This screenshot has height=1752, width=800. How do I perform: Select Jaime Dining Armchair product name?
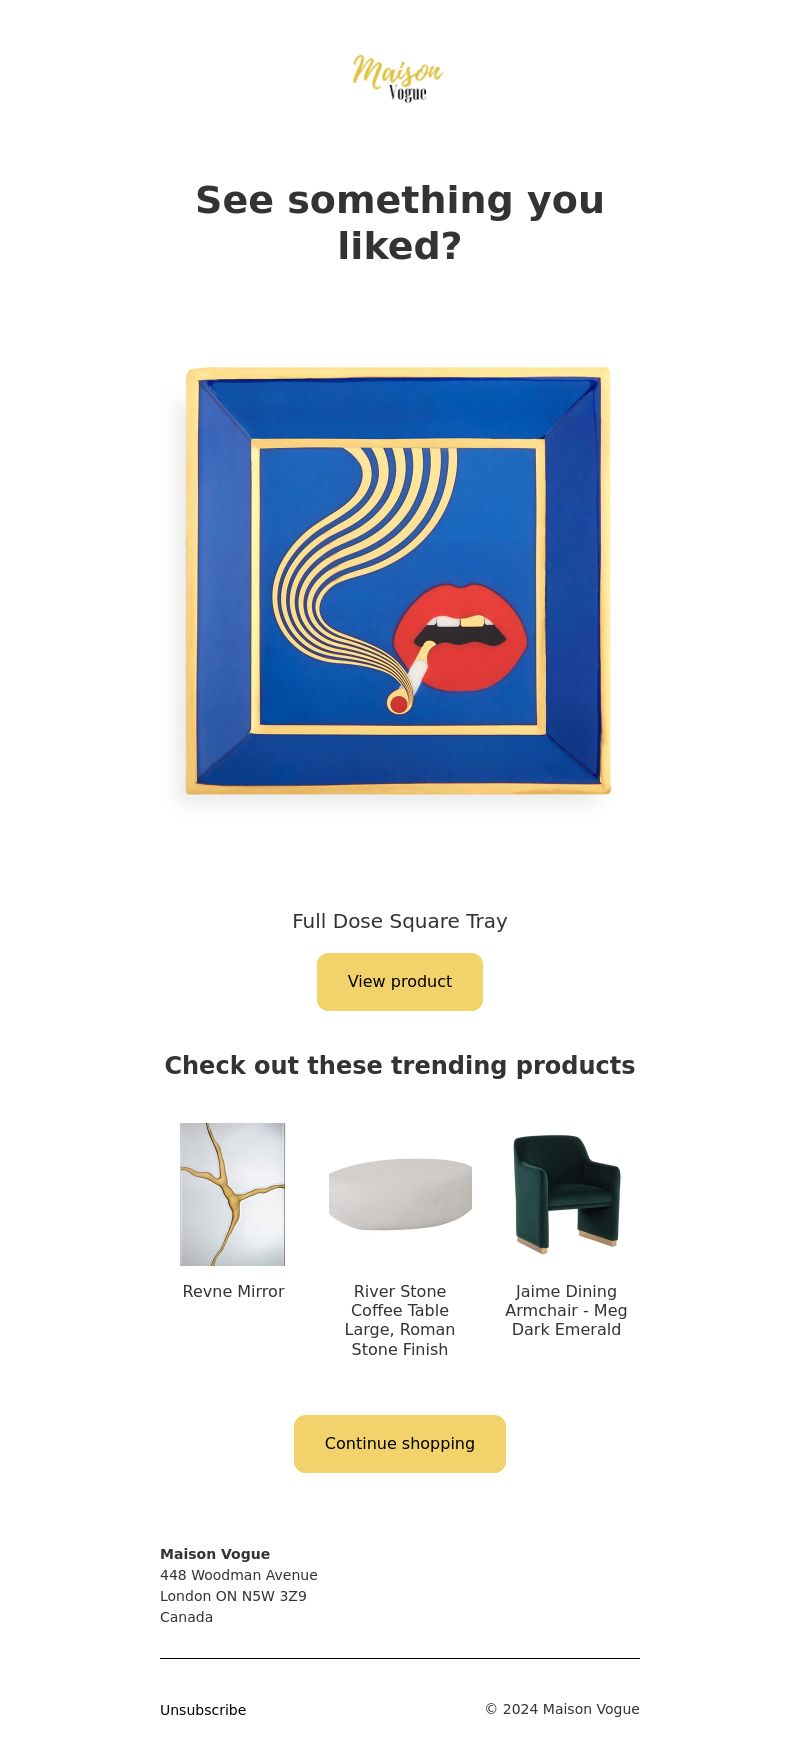tap(566, 1310)
